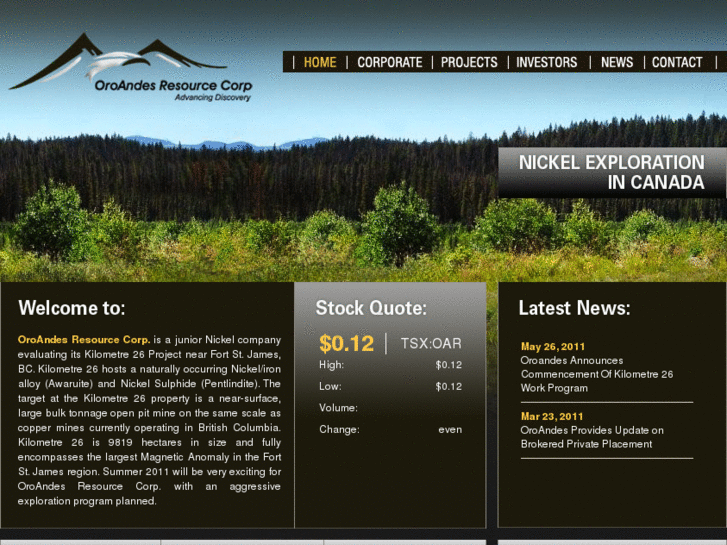Open the HOME menu item
727x545 pixels.
(320, 62)
